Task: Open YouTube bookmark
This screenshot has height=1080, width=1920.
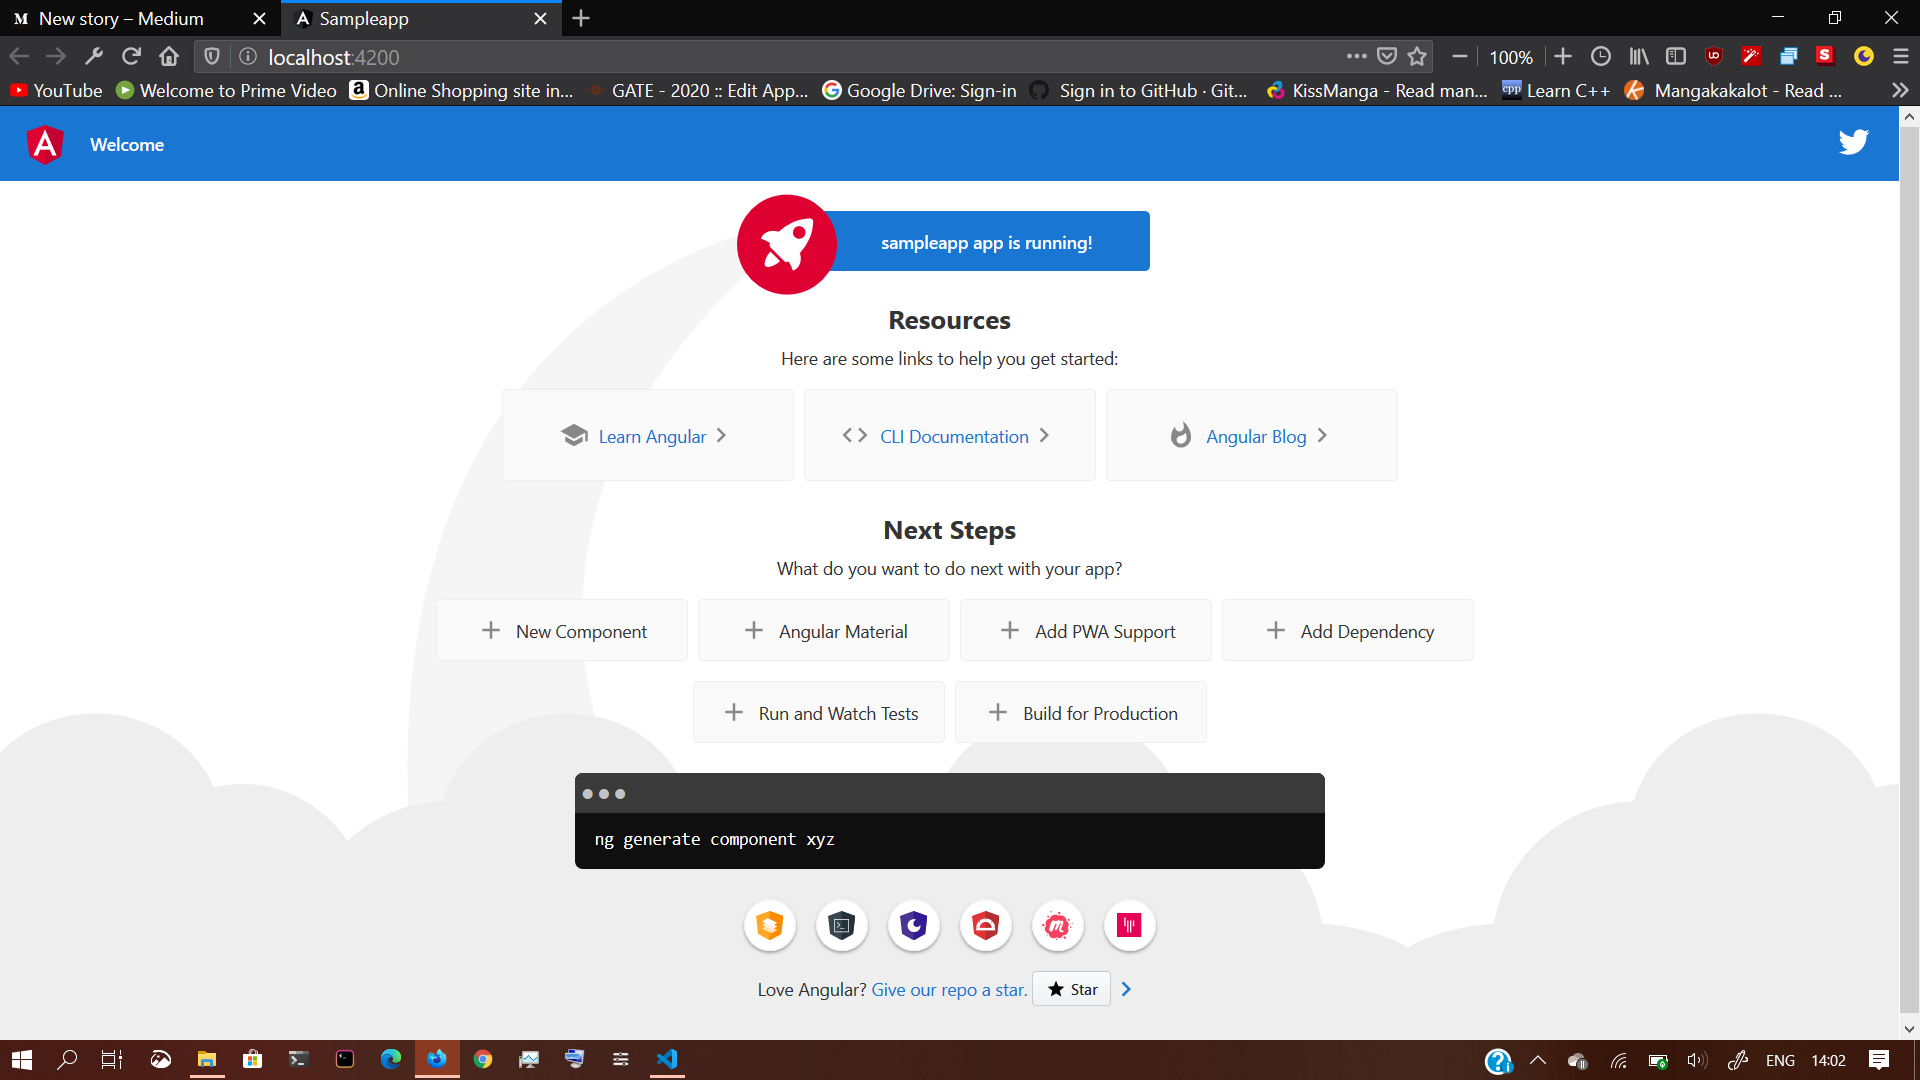Action: click(56, 90)
